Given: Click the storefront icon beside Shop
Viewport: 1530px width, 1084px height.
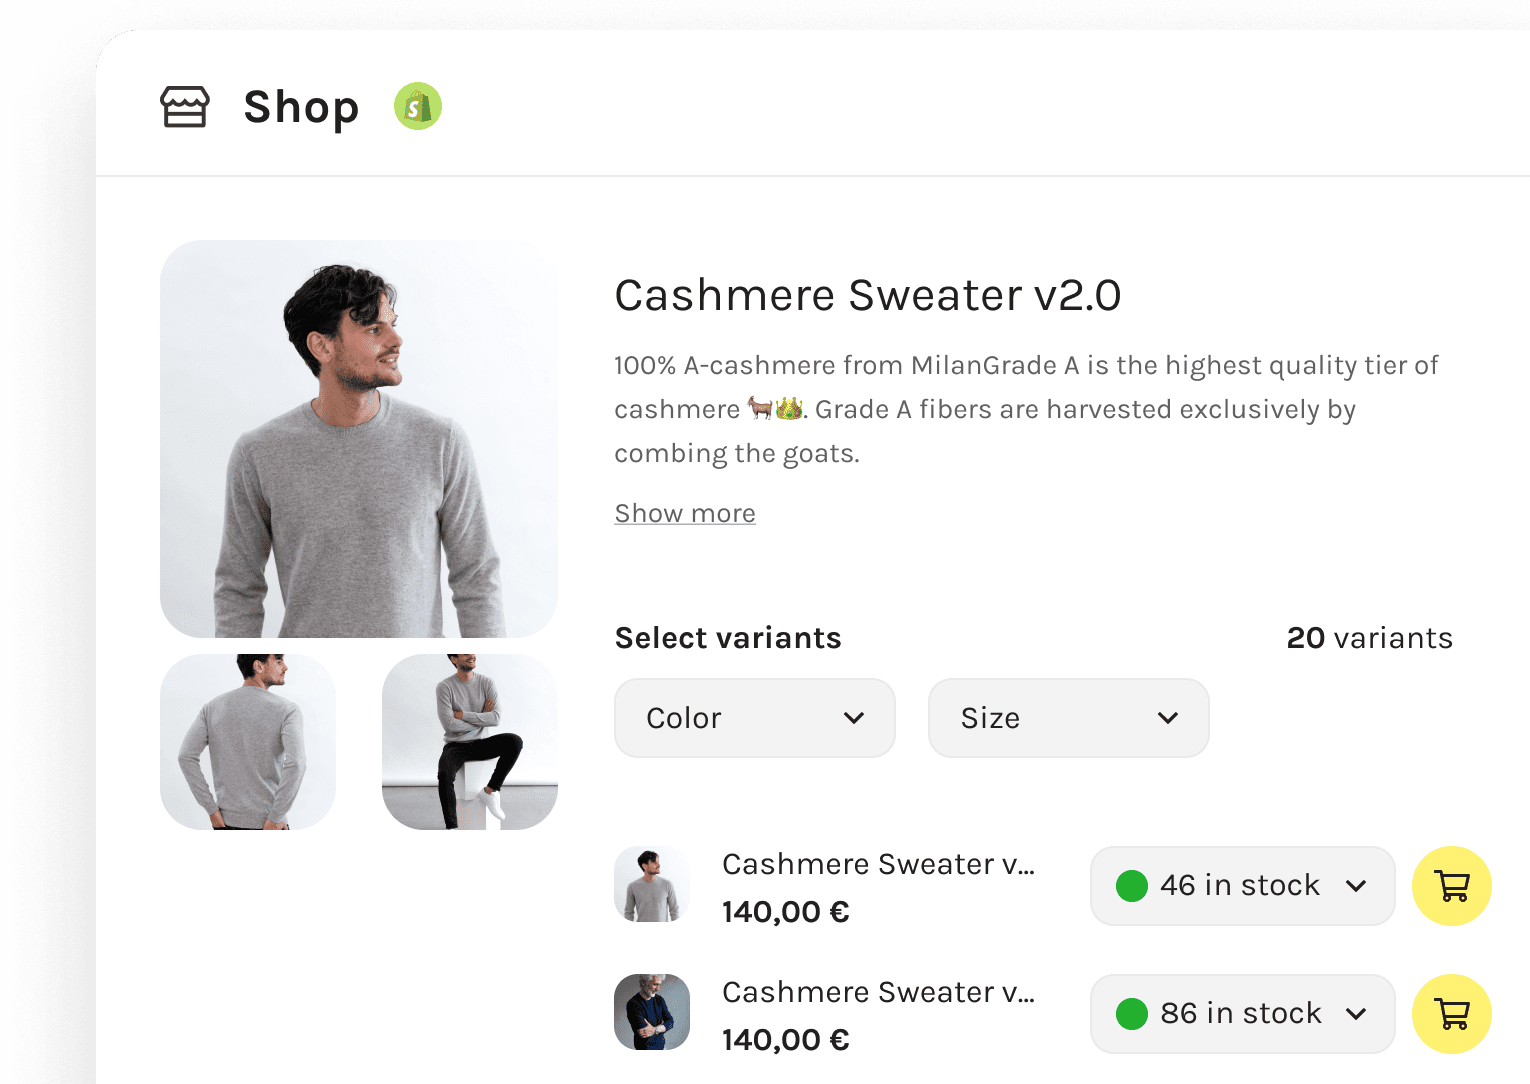Looking at the screenshot, I should click(x=185, y=107).
